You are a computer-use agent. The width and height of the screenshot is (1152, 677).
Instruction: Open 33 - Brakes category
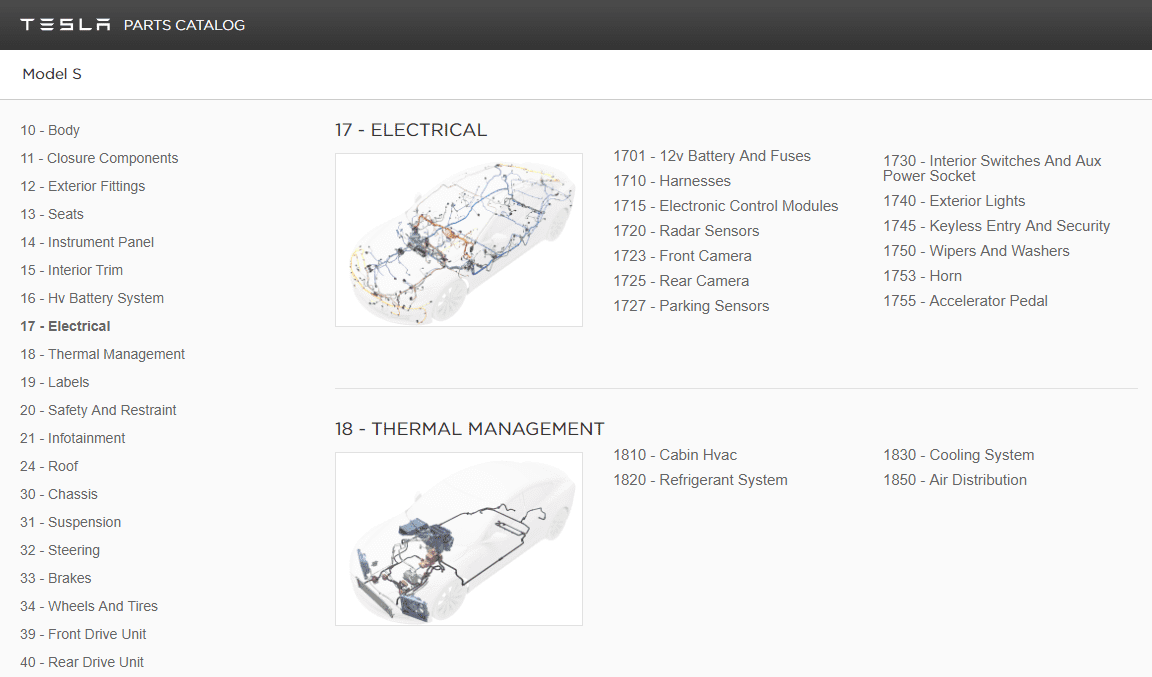pos(56,577)
